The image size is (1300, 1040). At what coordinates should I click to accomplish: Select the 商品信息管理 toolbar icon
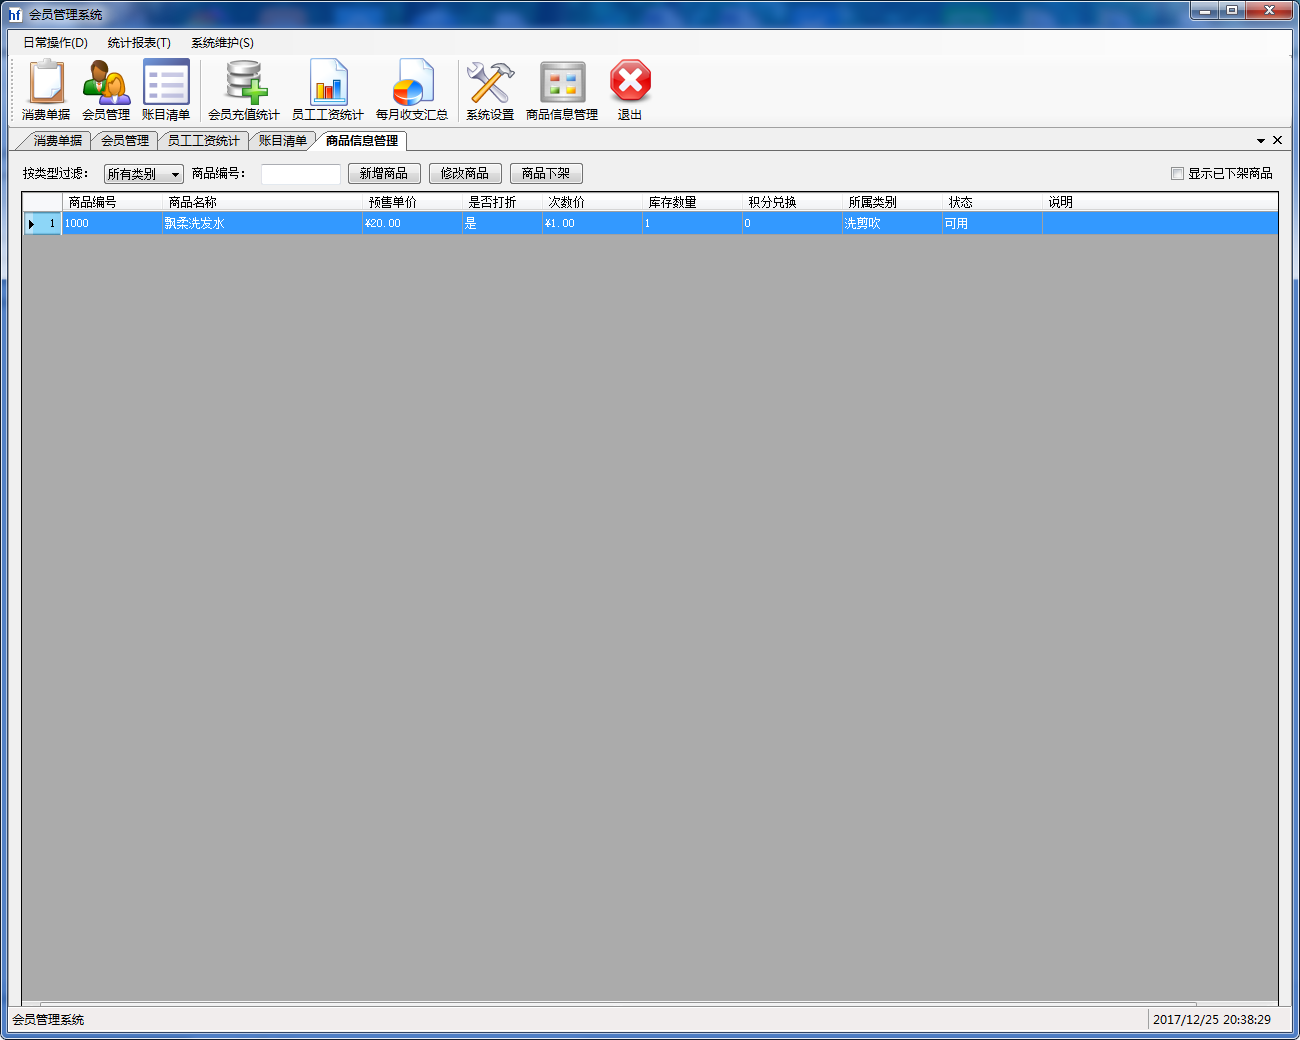tap(562, 88)
